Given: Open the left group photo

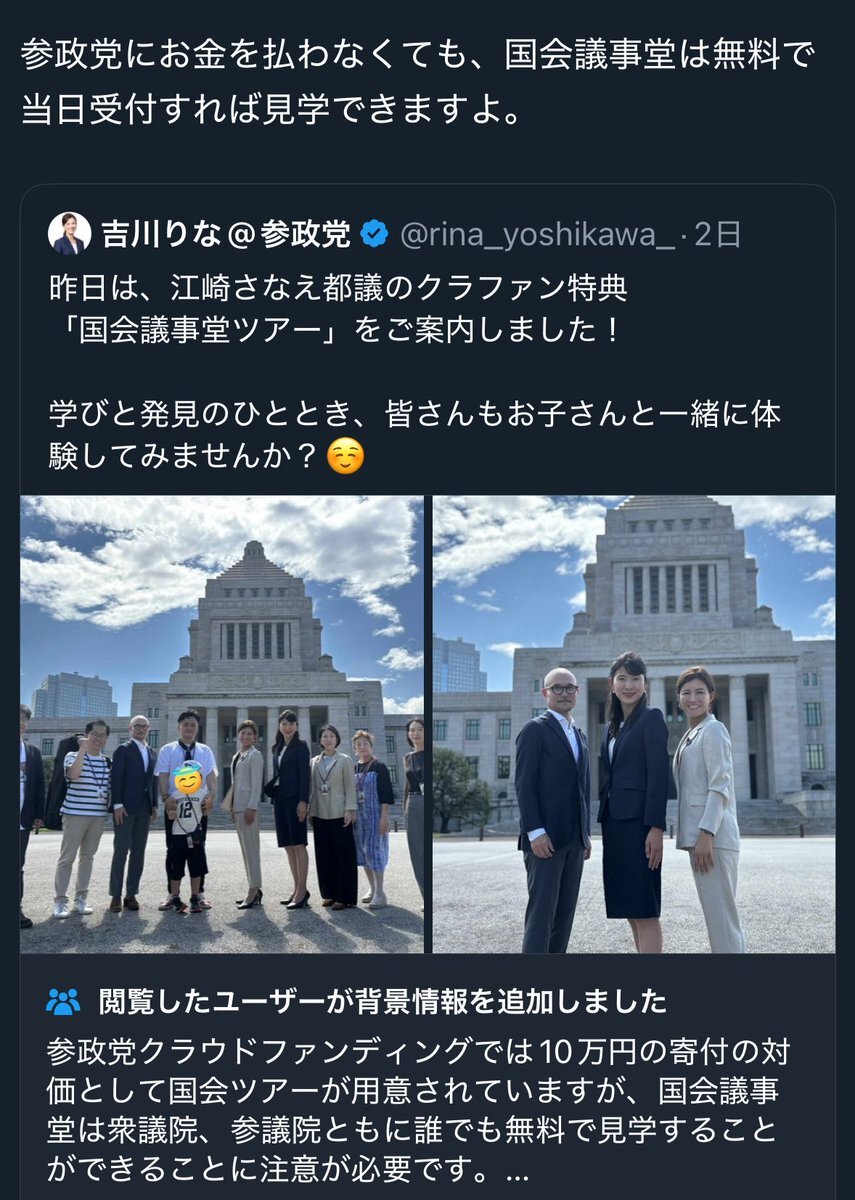Looking at the screenshot, I should [221, 724].
